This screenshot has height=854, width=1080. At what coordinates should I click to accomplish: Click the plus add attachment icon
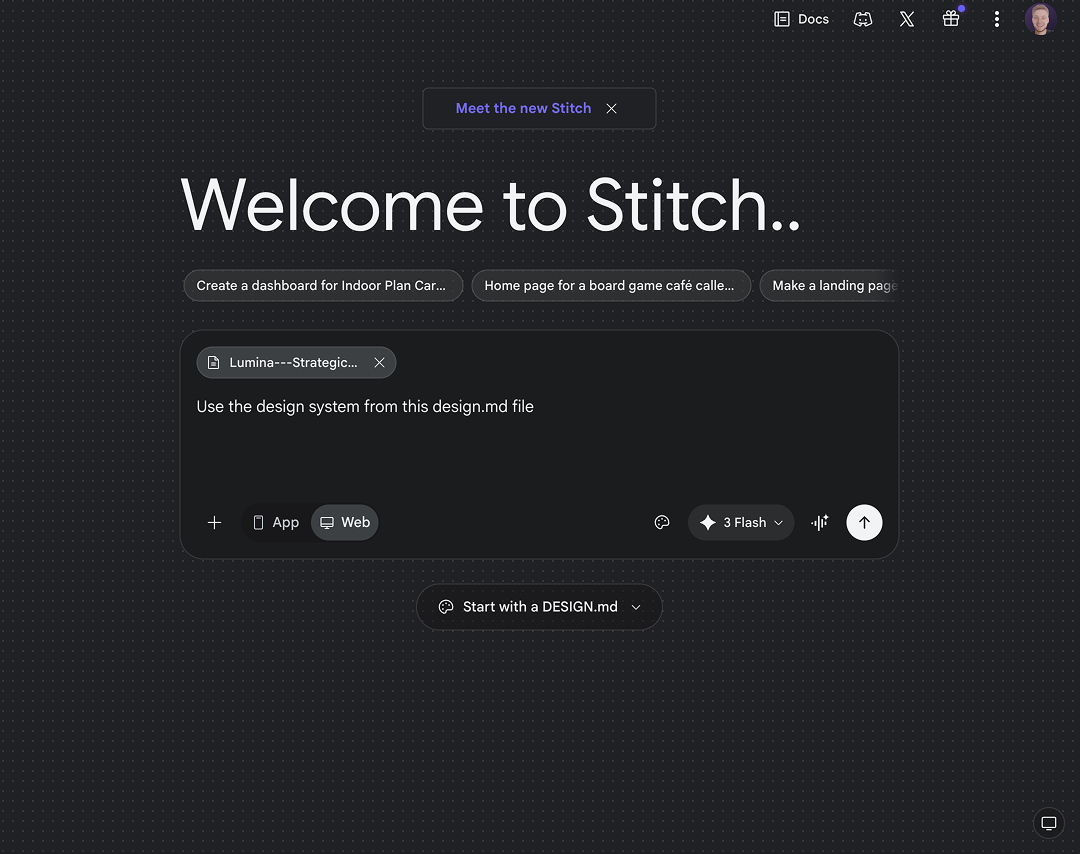point(214,523)
